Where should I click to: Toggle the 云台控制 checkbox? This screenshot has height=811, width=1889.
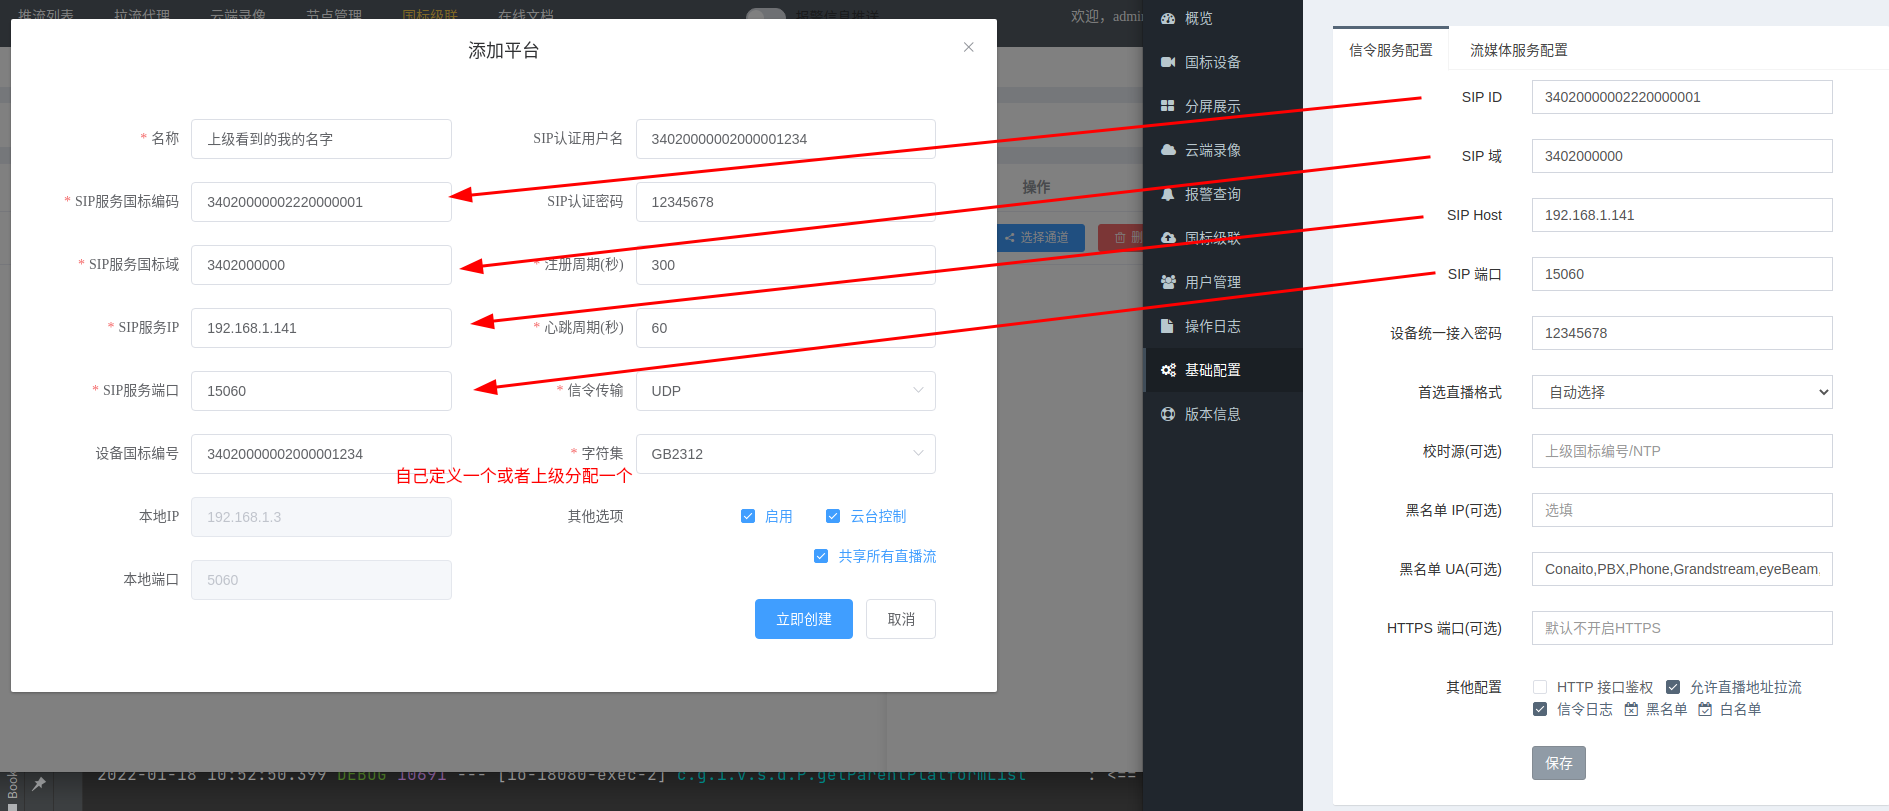click(x=833, y=516)
